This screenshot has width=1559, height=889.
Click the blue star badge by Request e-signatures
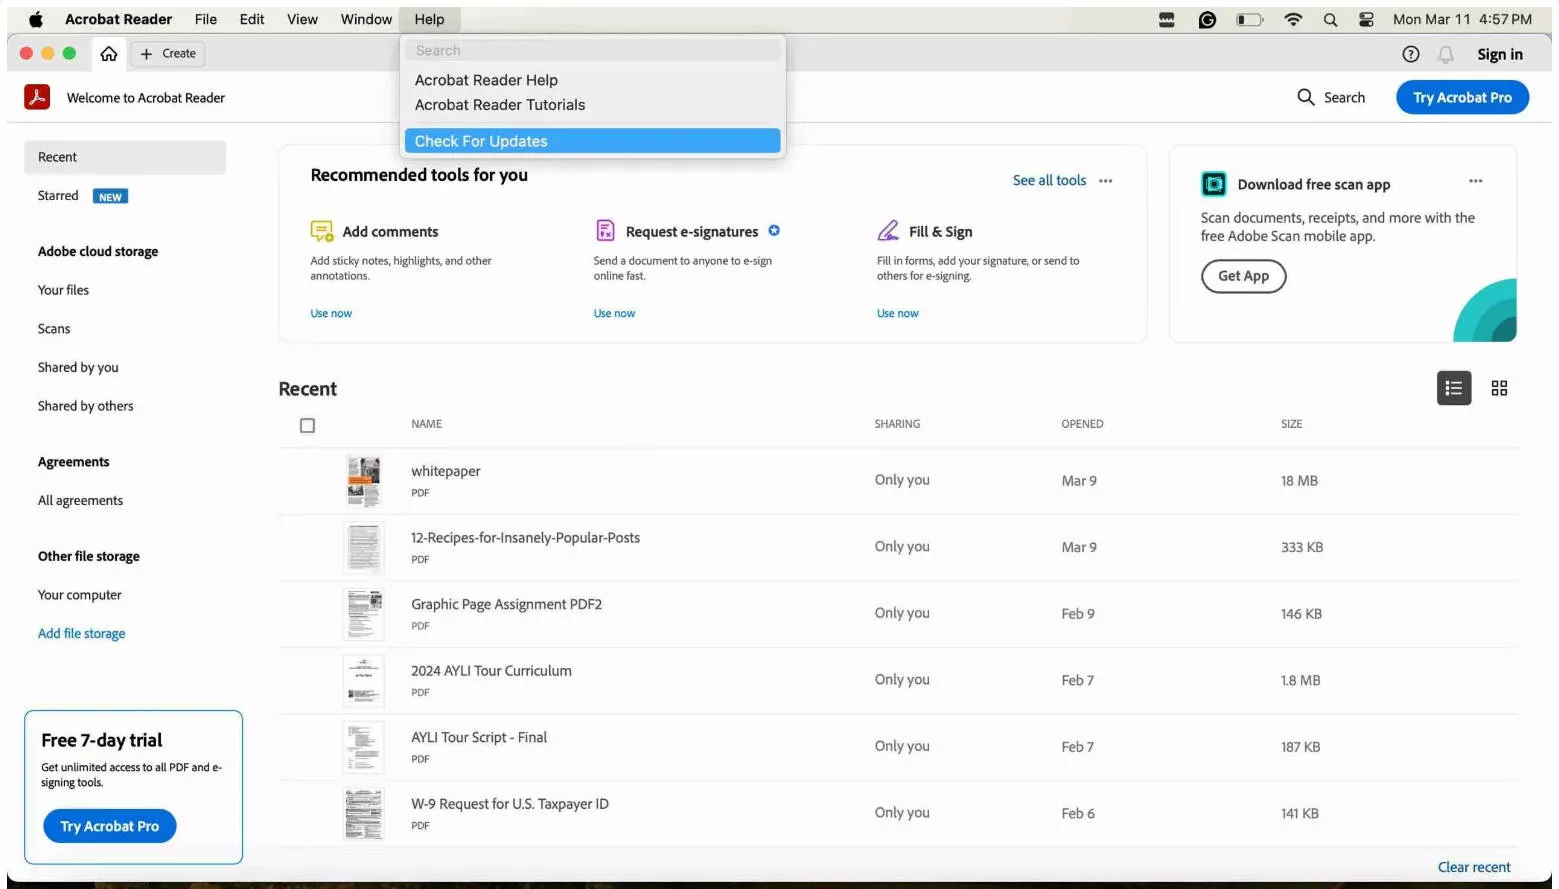(774, 231)
